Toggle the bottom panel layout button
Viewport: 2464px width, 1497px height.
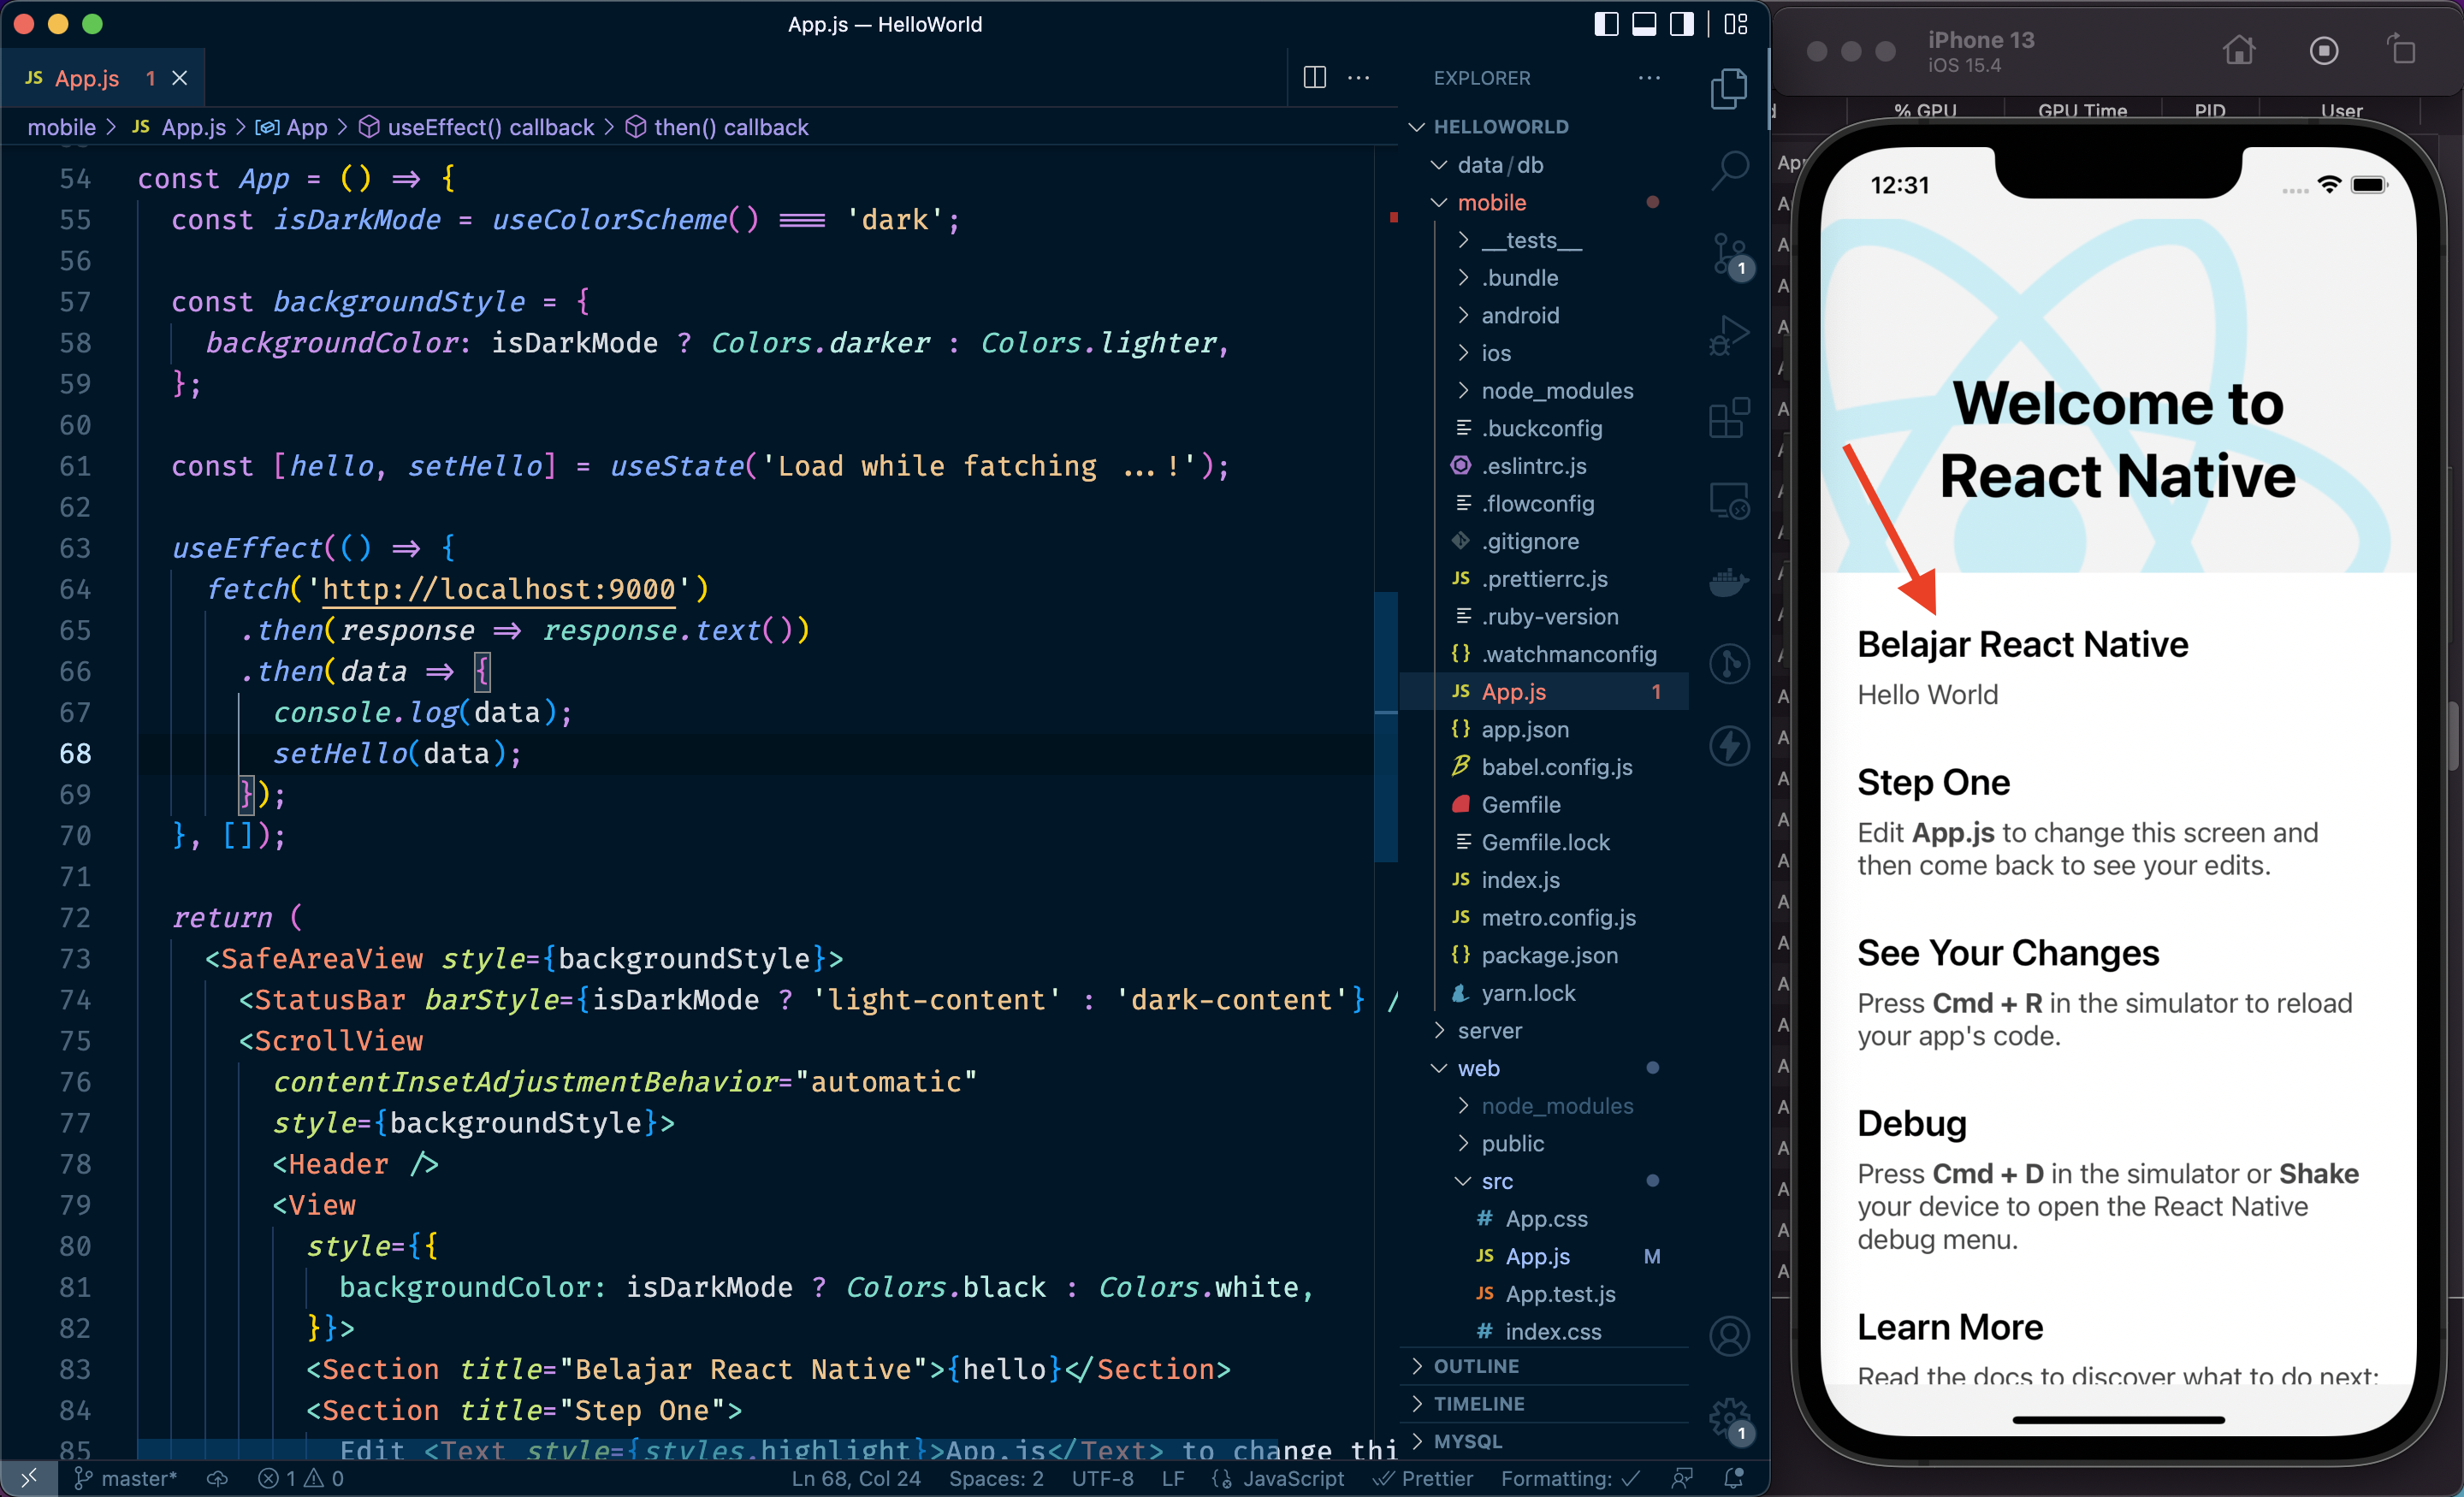pos(1644,24)
